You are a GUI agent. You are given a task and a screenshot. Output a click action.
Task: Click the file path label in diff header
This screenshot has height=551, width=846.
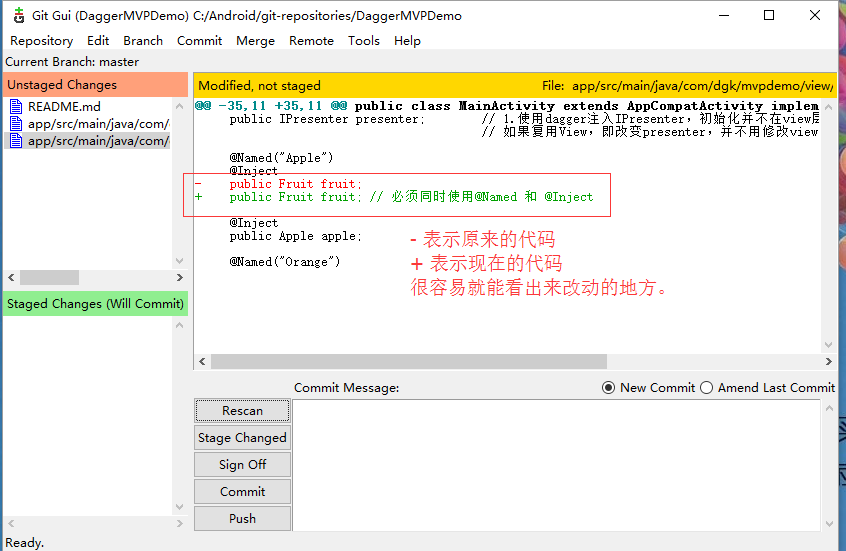pyautogui.click(x=688, y=86)
